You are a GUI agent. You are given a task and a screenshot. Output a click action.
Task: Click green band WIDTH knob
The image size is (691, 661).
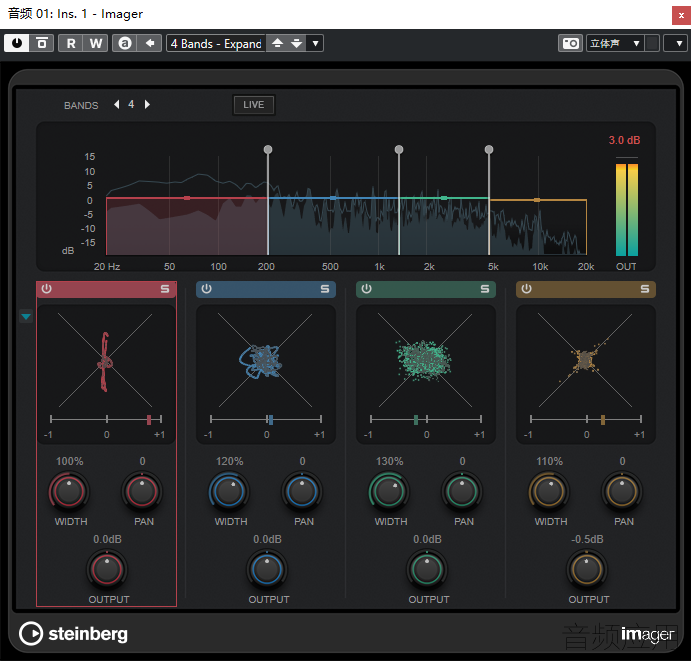pyautogui.click(x=389, y=491)
